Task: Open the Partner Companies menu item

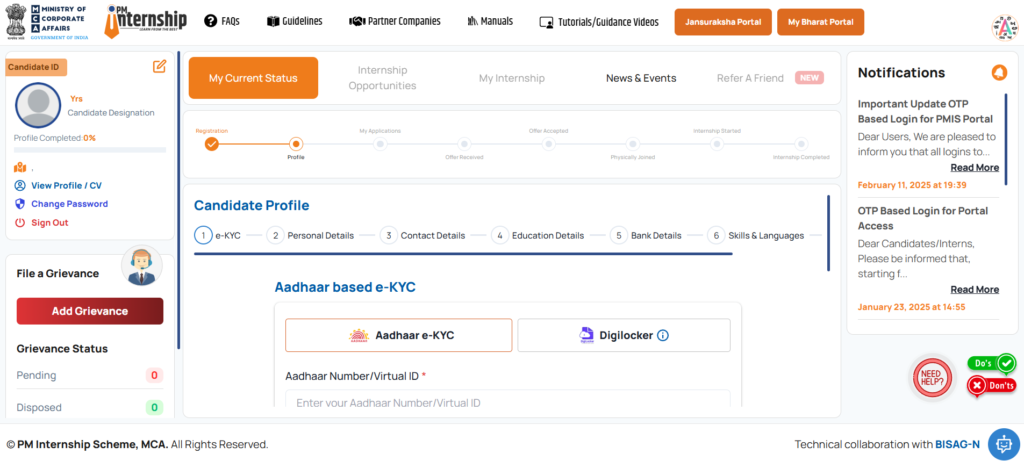Action: point(395,21)
